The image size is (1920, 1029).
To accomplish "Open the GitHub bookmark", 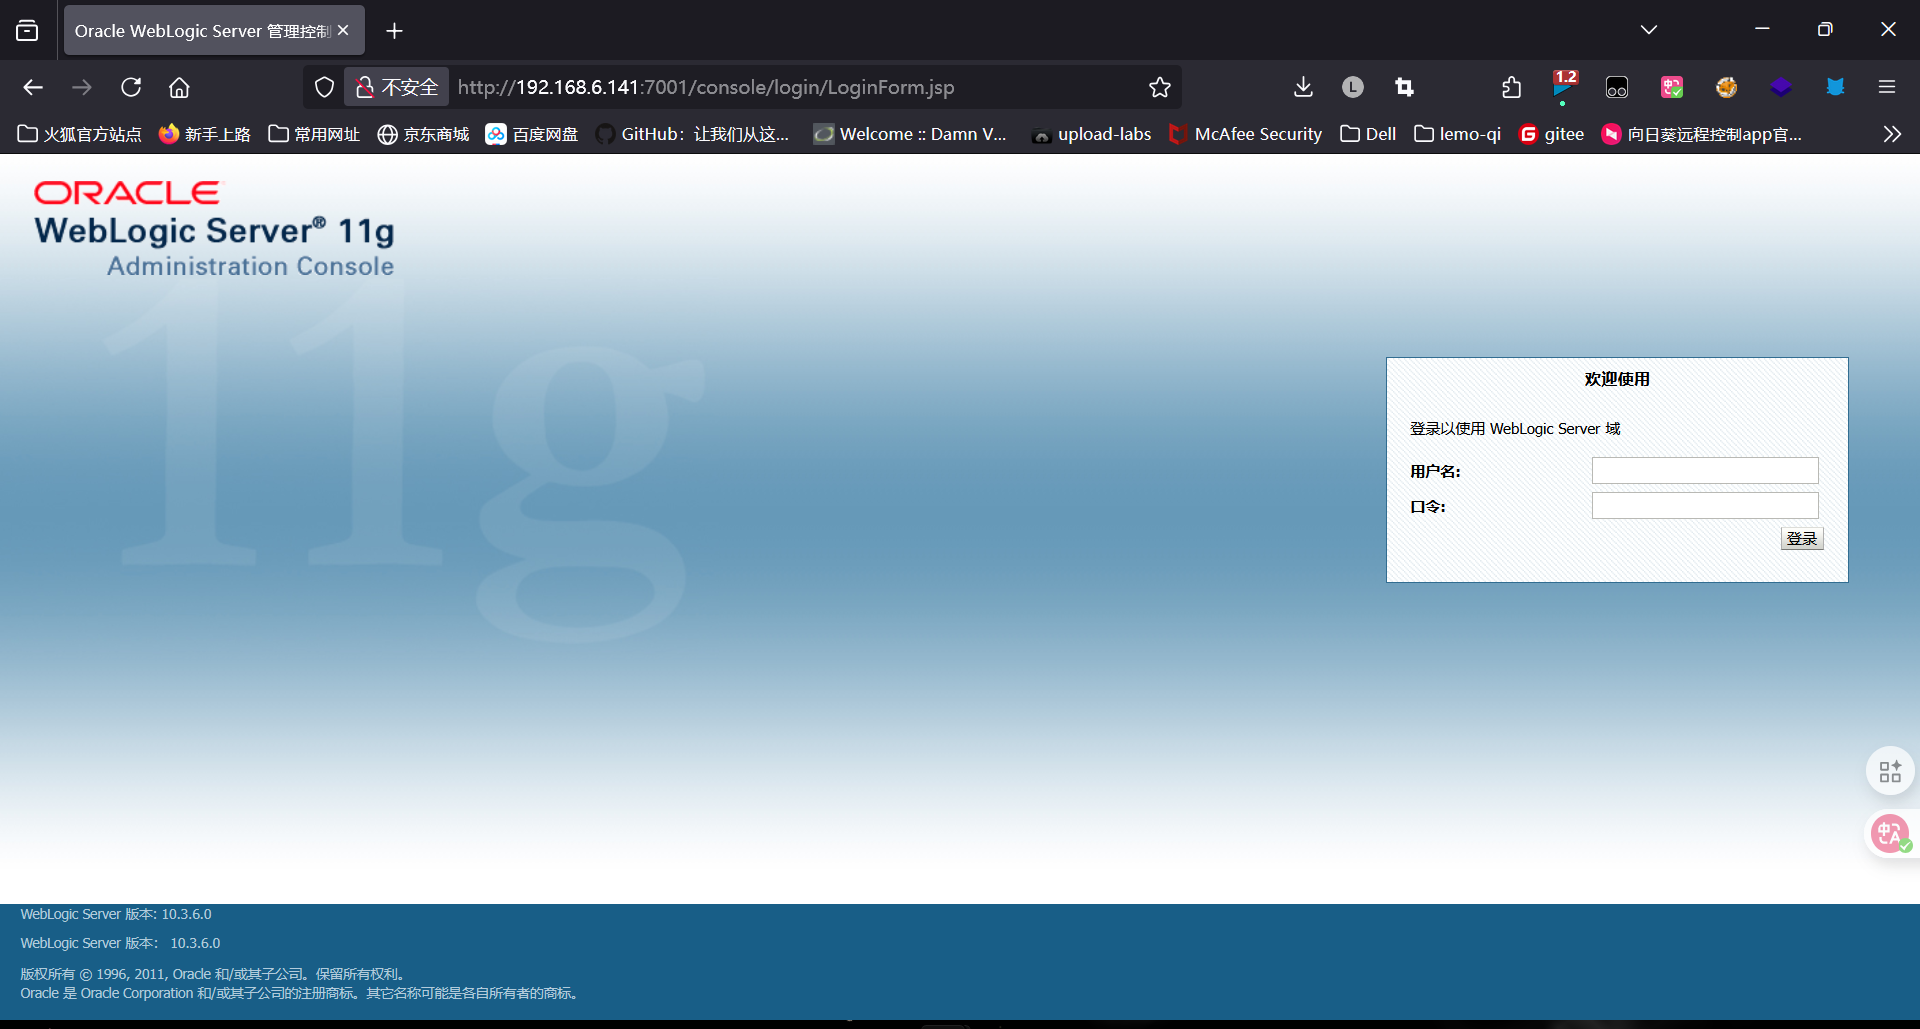I will click(692, 134).
